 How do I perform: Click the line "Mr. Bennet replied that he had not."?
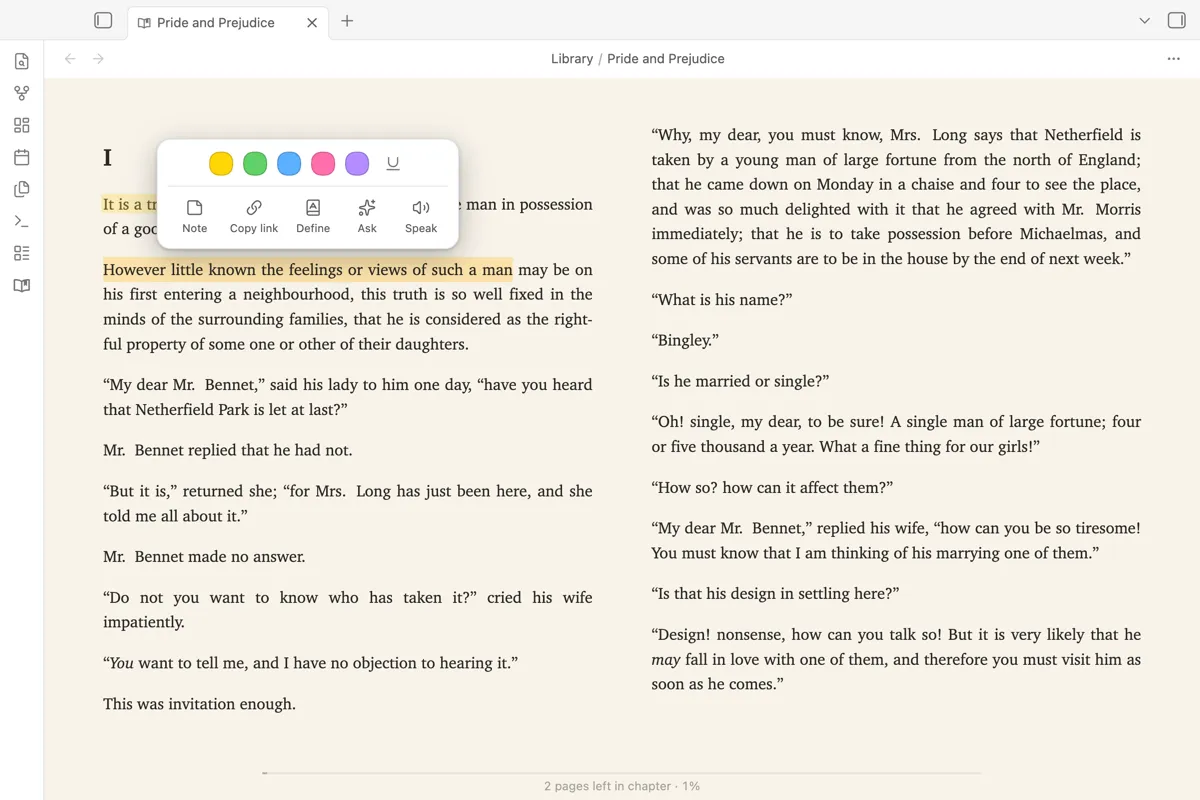[228, 450]
